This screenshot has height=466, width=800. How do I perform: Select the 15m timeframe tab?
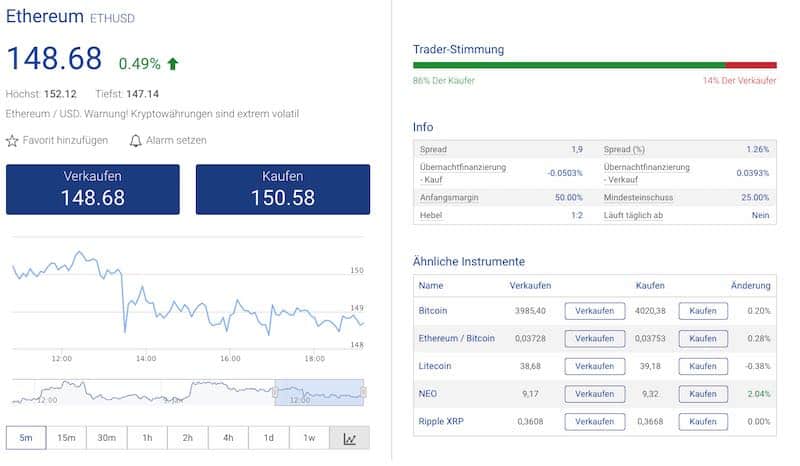(x=66, y=438)
